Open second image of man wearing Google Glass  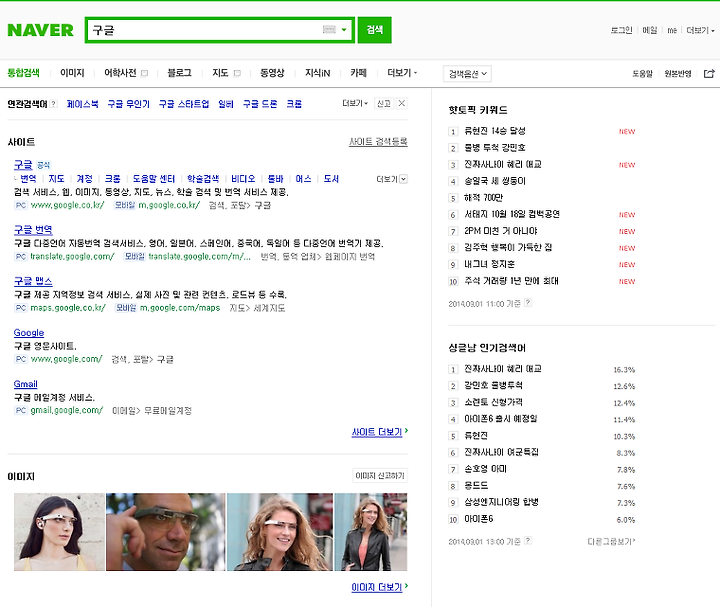[166, 532]
